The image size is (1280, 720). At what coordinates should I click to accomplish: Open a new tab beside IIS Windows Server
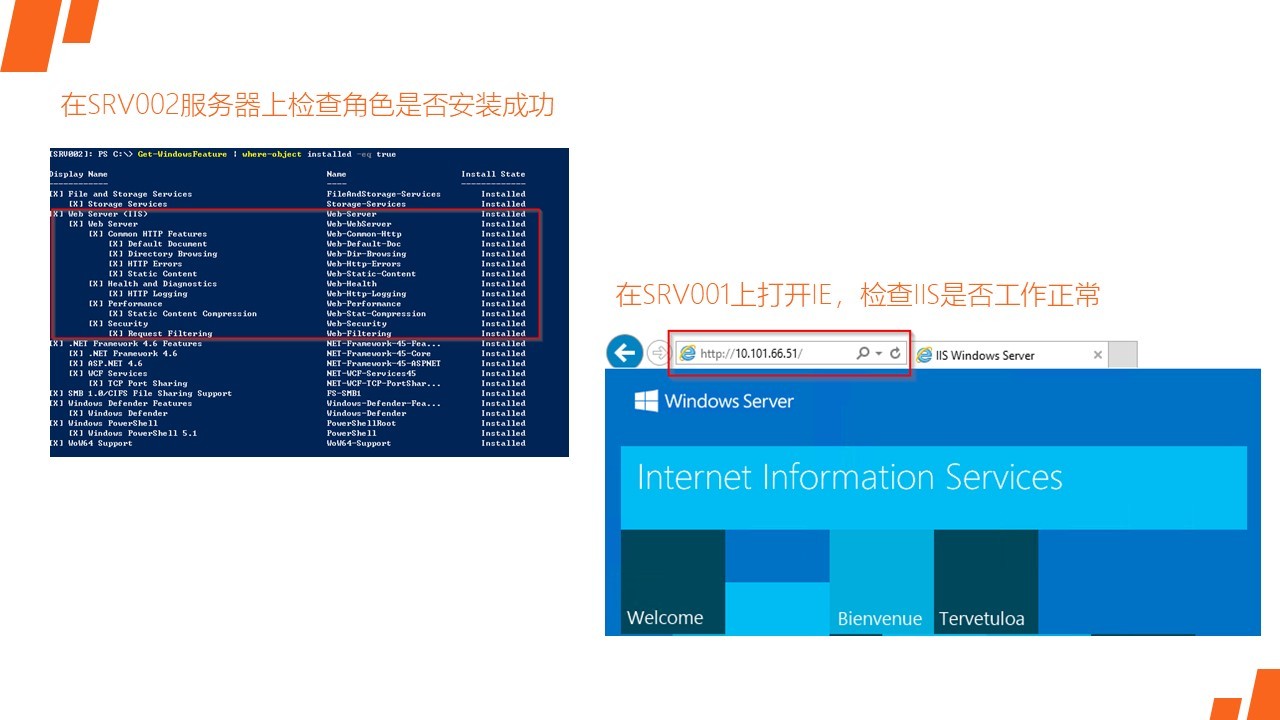point(1123,355)
